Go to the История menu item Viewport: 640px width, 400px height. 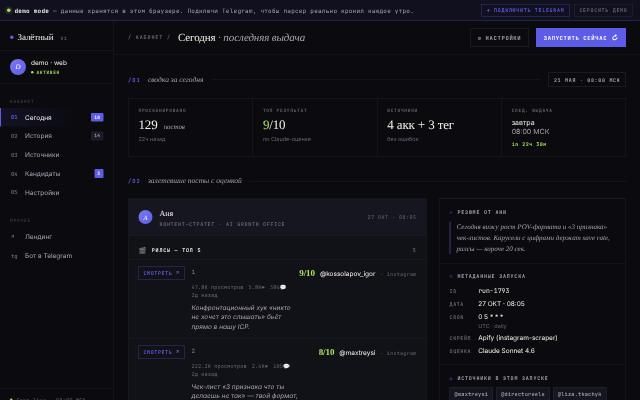tap(57, 136)
